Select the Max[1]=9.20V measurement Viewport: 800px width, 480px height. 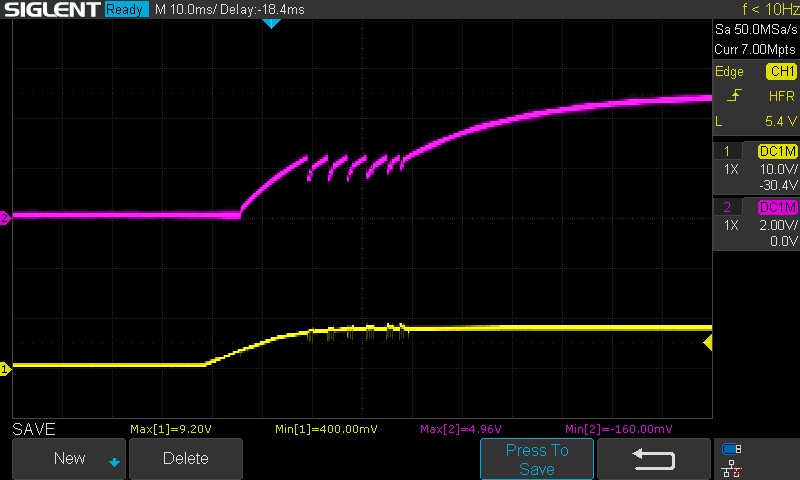tap(171, 429)
